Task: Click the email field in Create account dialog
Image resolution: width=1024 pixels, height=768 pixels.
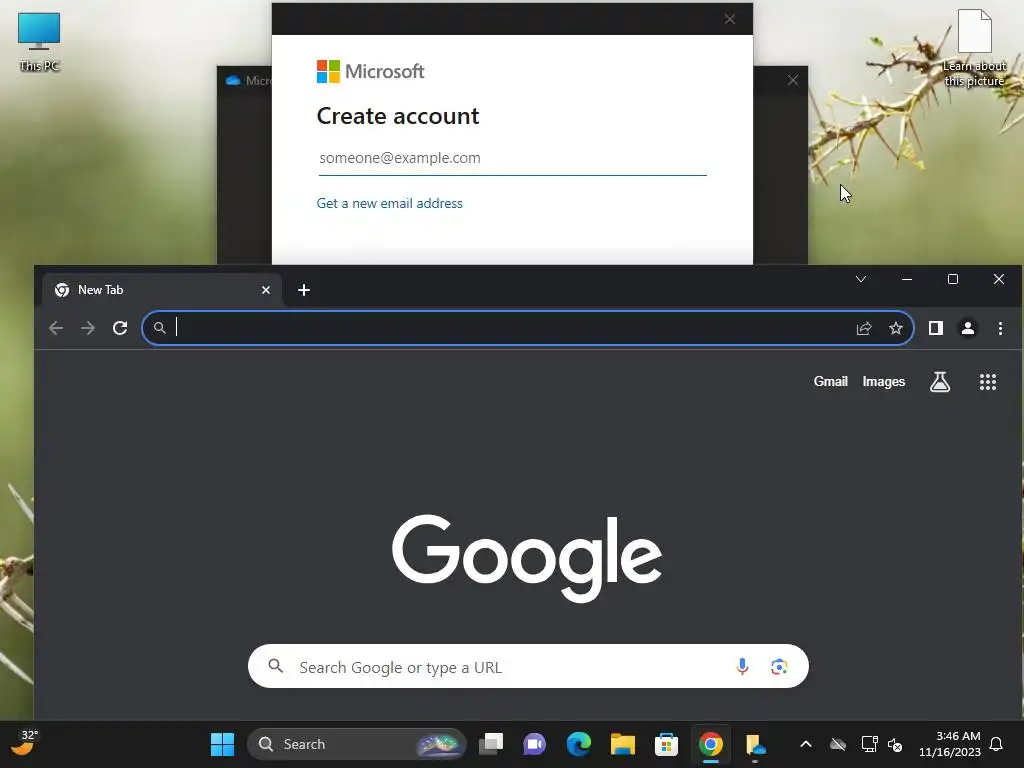Action: [513, 159]
